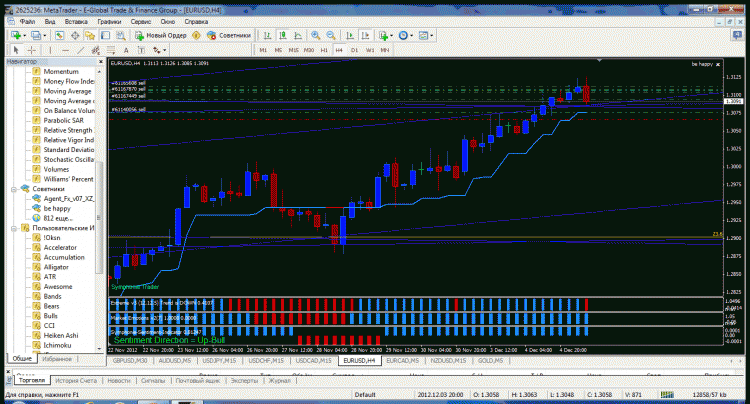Open the Templates dropdown arrow
This screenshot has height=404, width=750.
click(431, 36)
